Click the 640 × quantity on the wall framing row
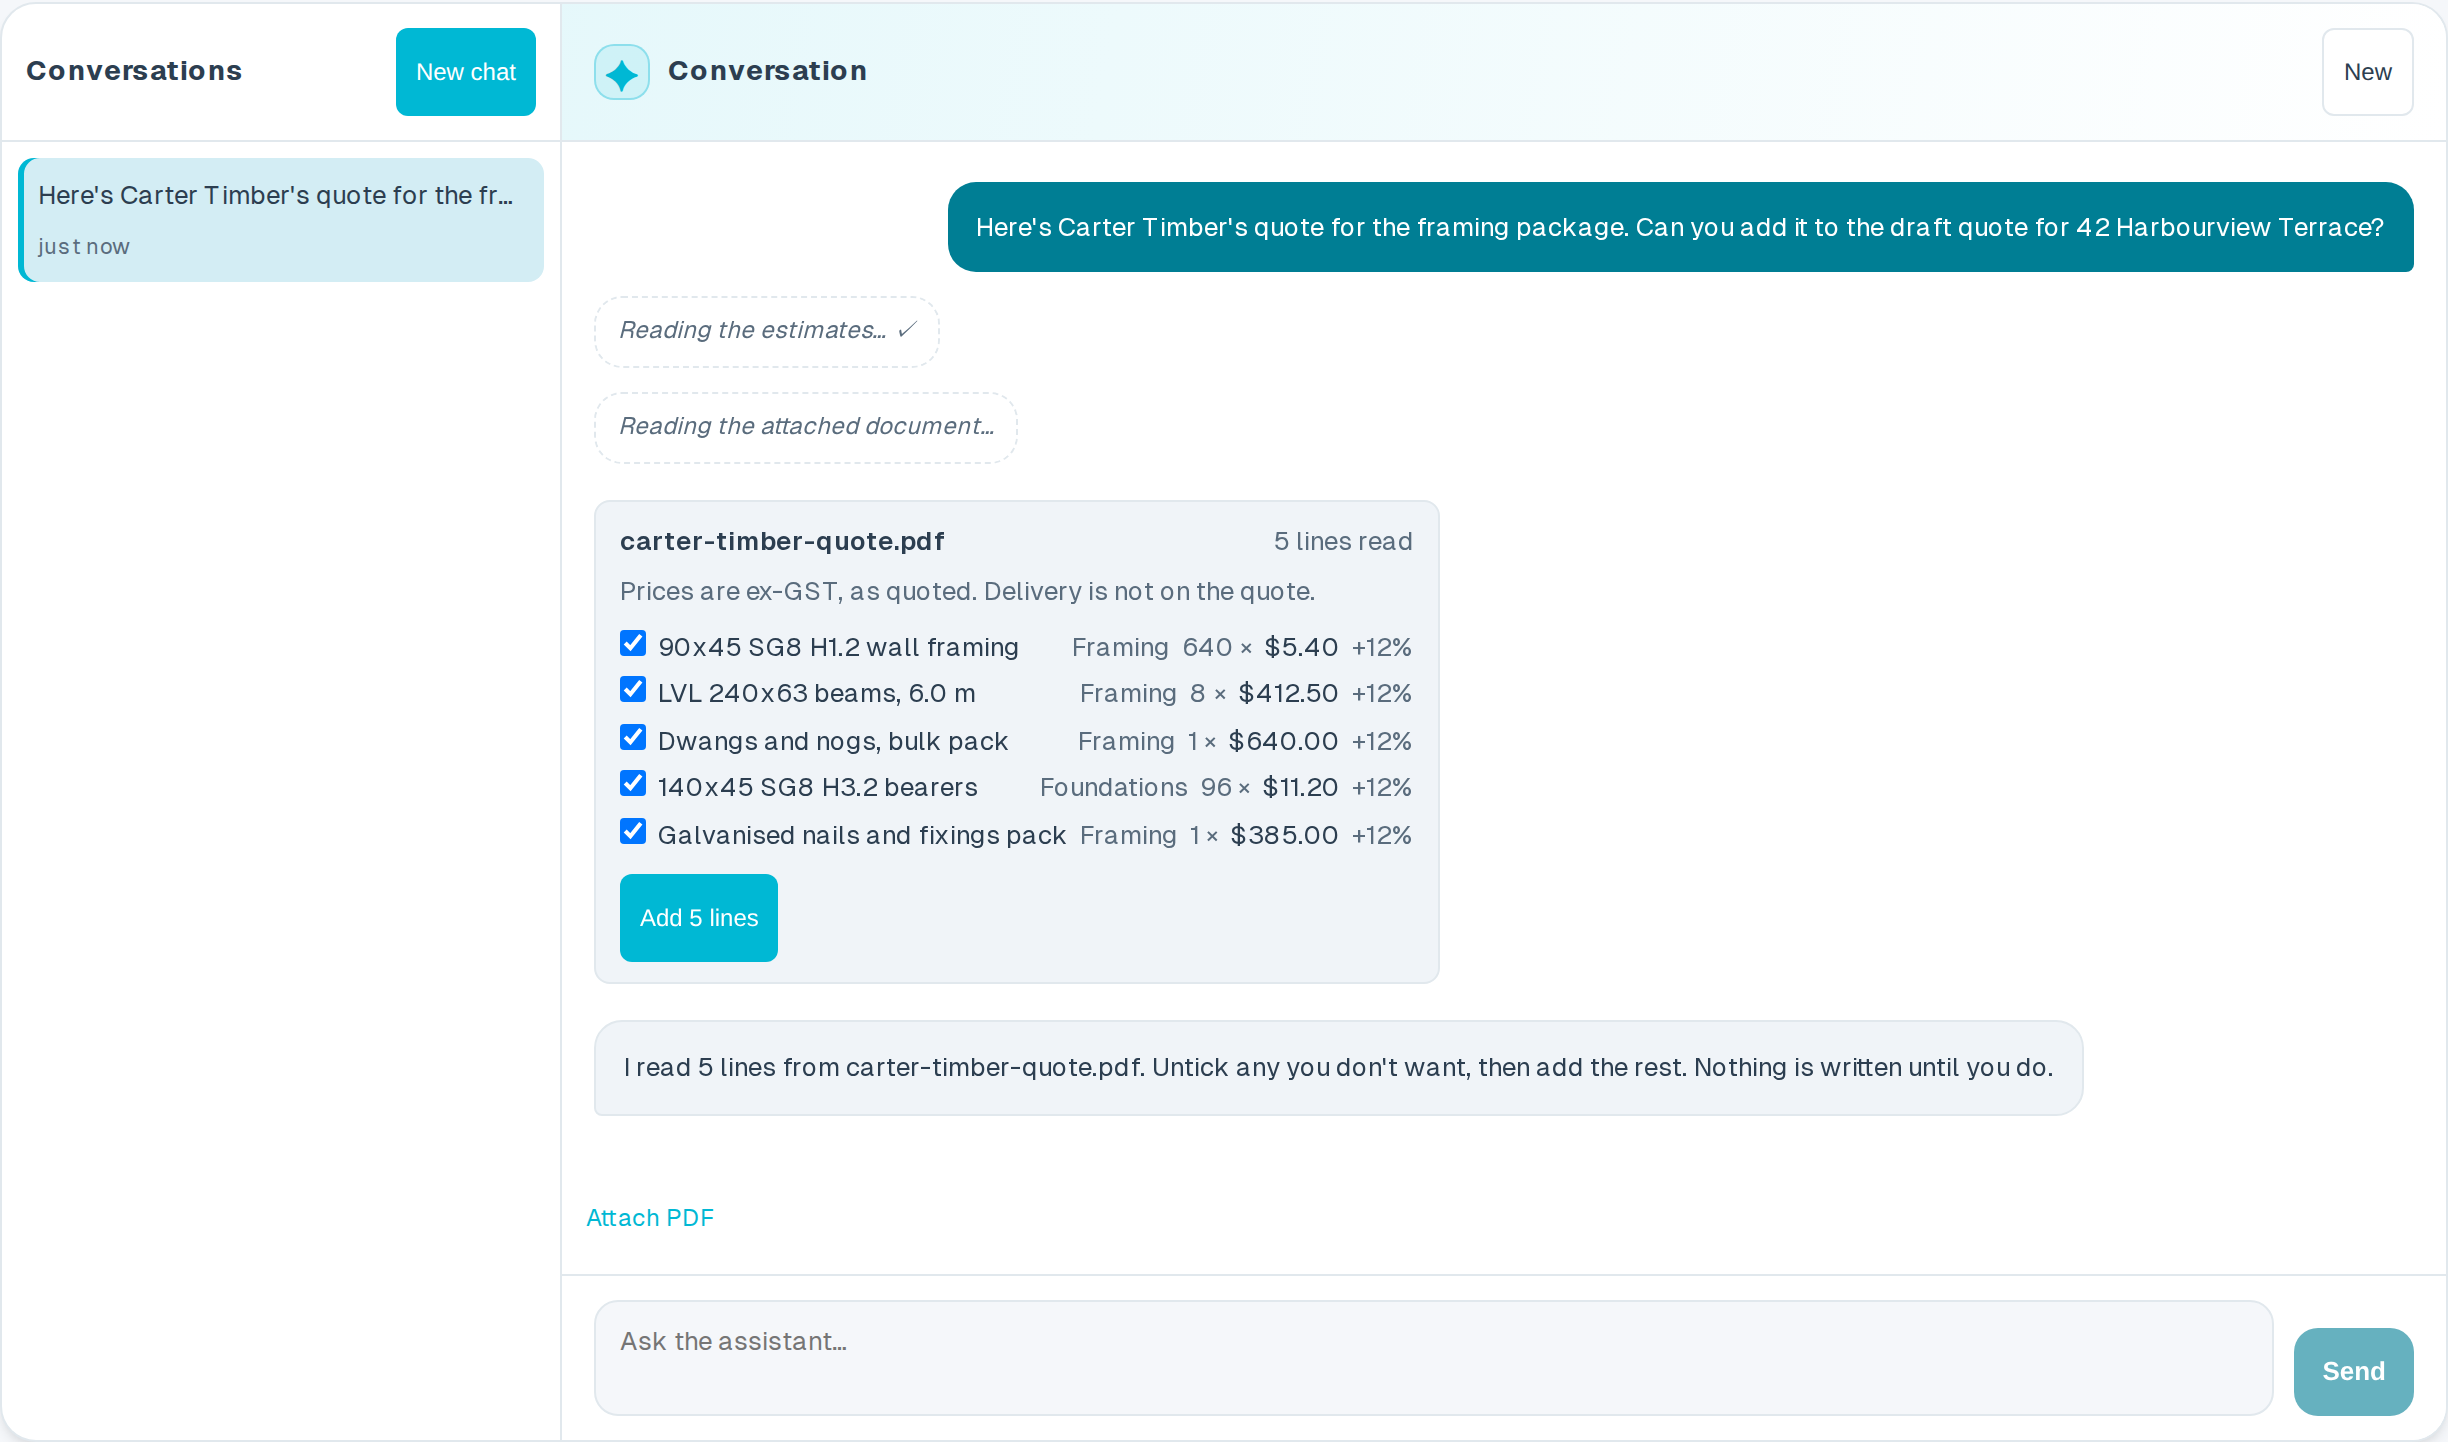2448x1442 pixels. (x=1217, y=647)
